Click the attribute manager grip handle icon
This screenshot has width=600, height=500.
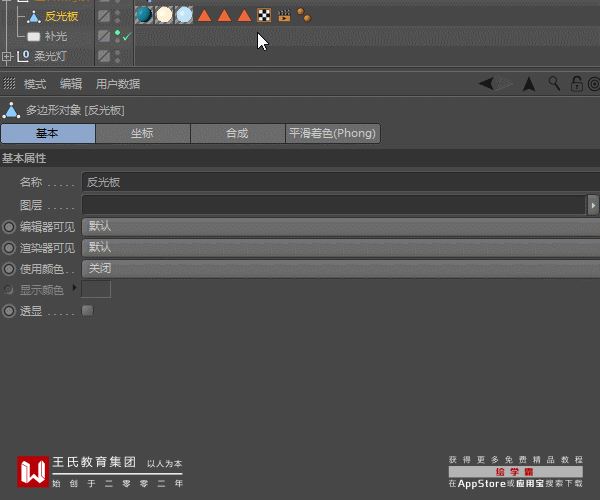click(x=9, y=83)
